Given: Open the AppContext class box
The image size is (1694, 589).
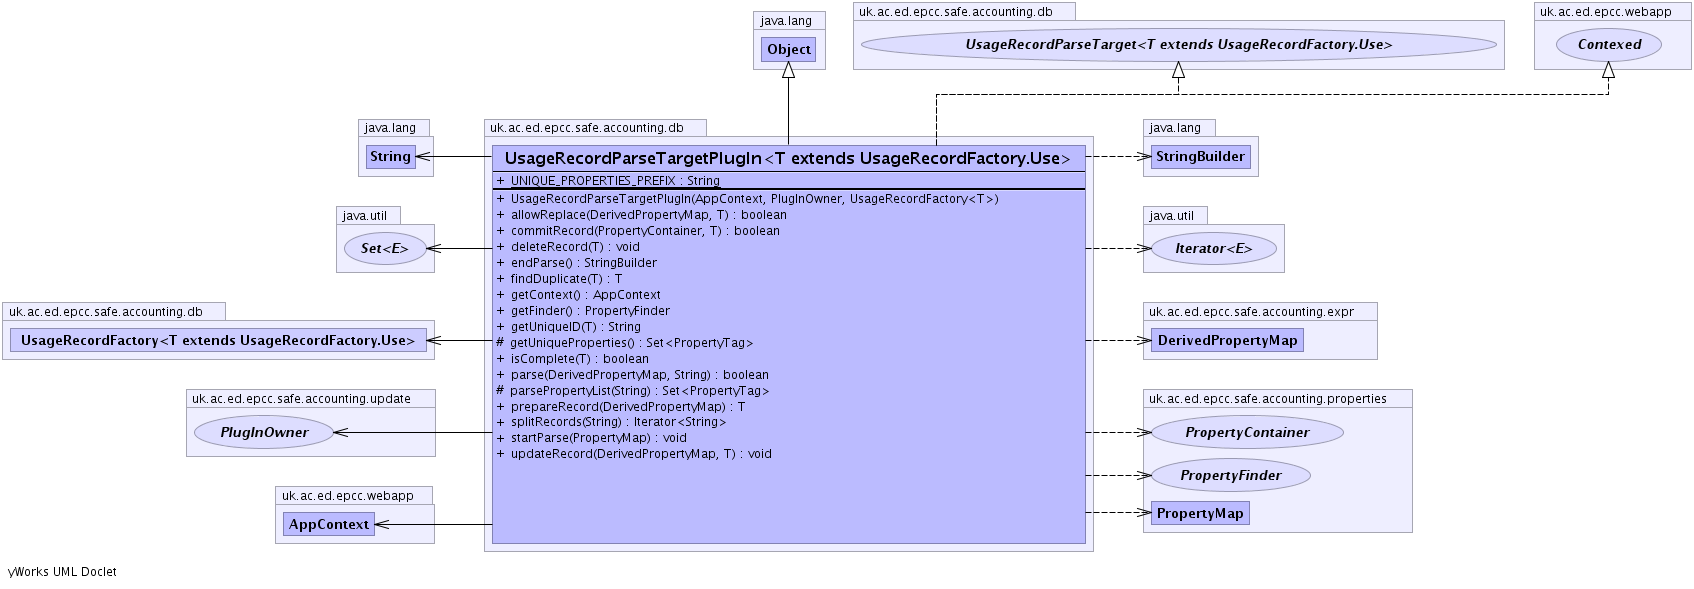Looking at the screenshot, I should pyautogui.click(x=328, y=525).
